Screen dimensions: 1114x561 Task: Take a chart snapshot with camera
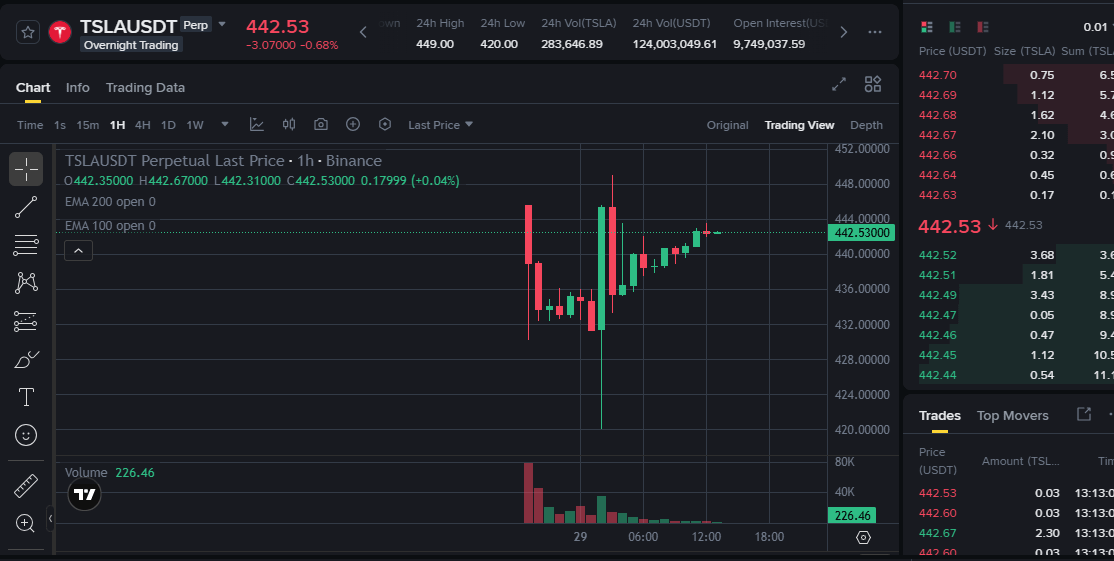coord(320,124)
